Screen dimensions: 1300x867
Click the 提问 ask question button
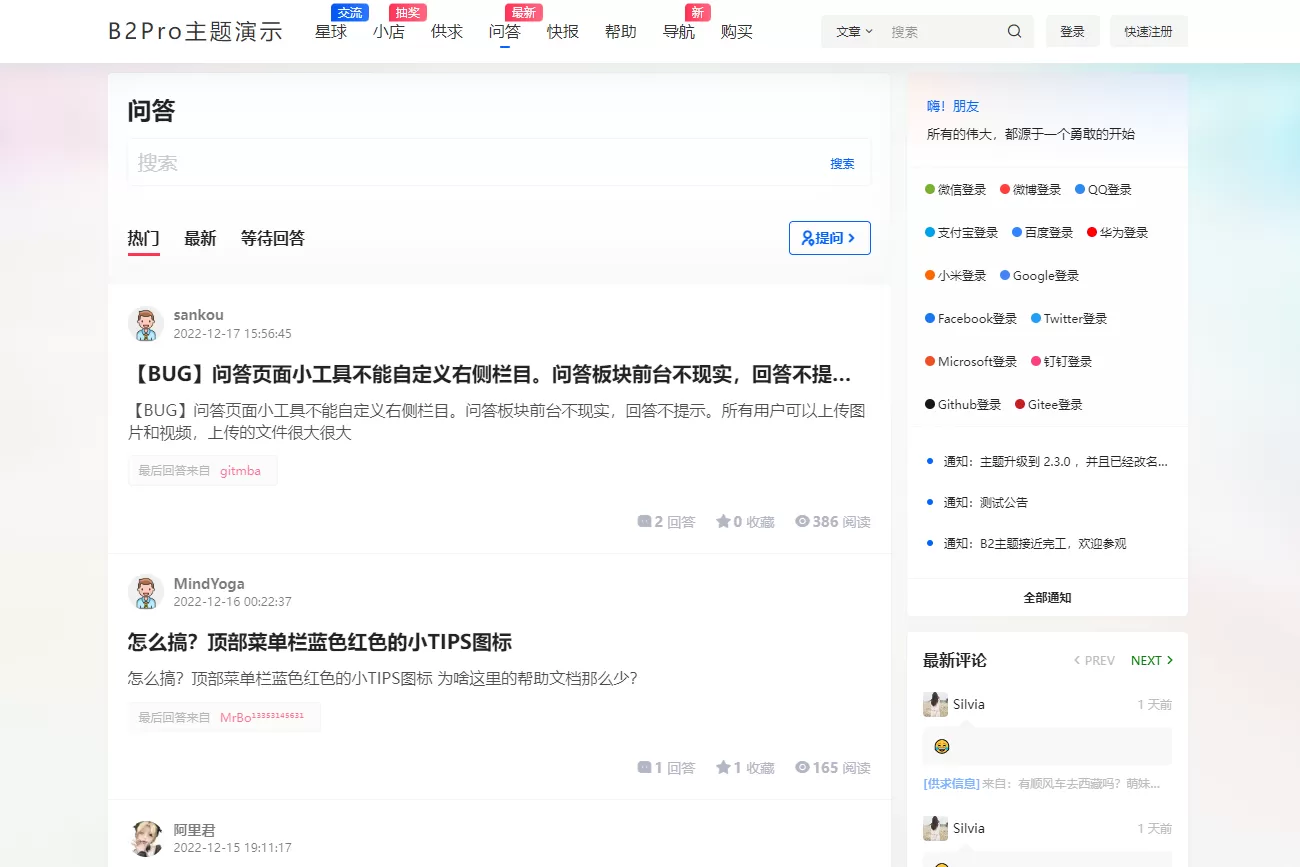829,238
